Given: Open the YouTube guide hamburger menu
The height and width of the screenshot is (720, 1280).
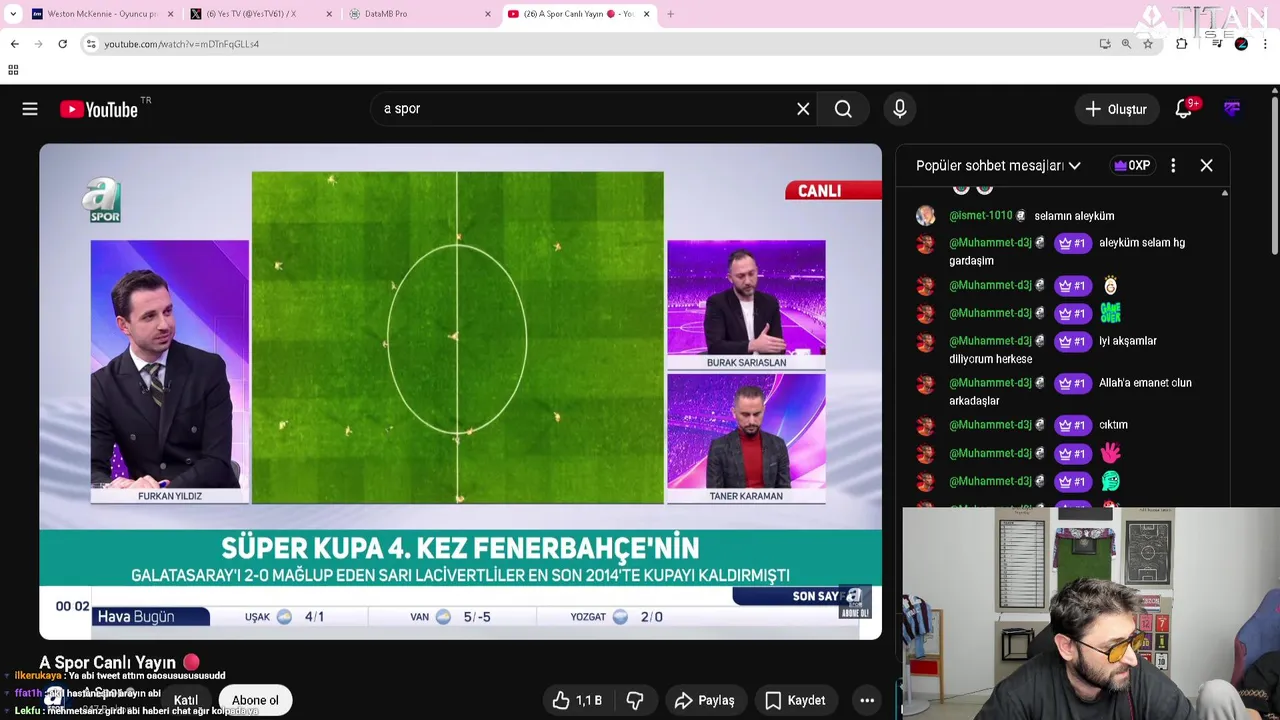Looking at the screenshot, I should click(x=30, y=109).
